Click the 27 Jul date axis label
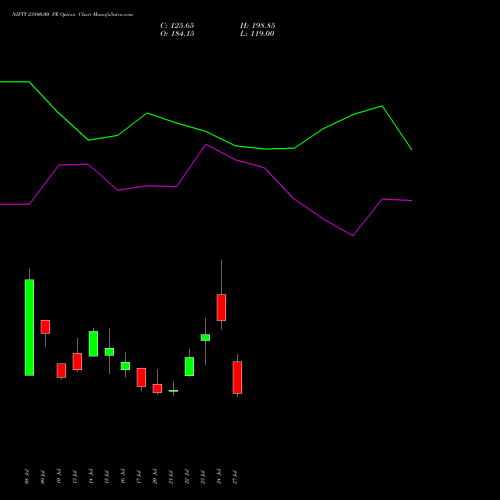 (235, 477)
